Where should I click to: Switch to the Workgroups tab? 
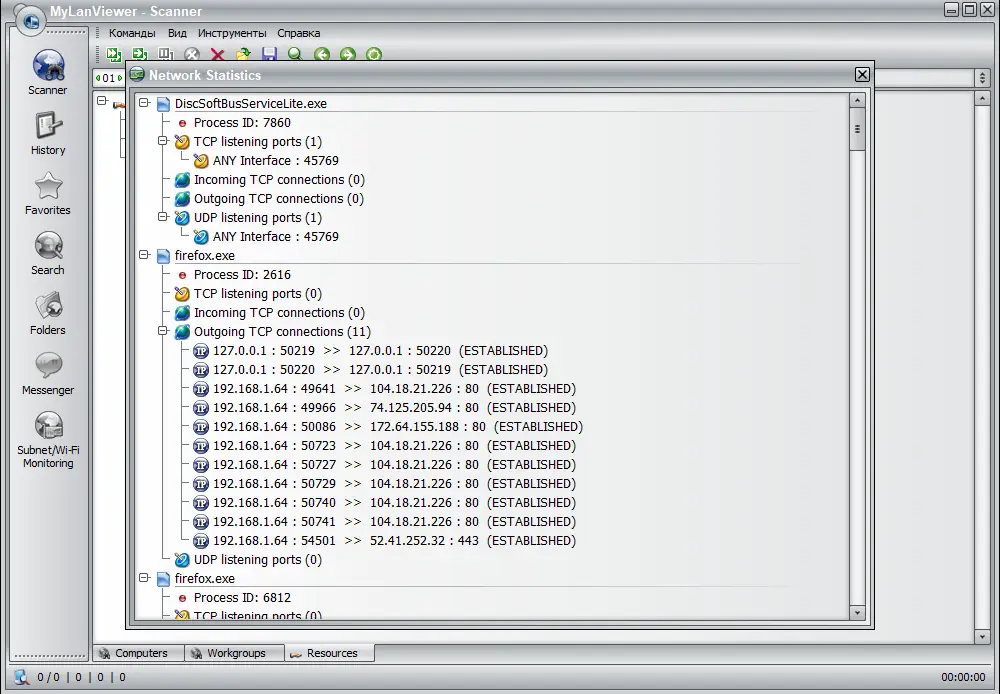point(234,653)
